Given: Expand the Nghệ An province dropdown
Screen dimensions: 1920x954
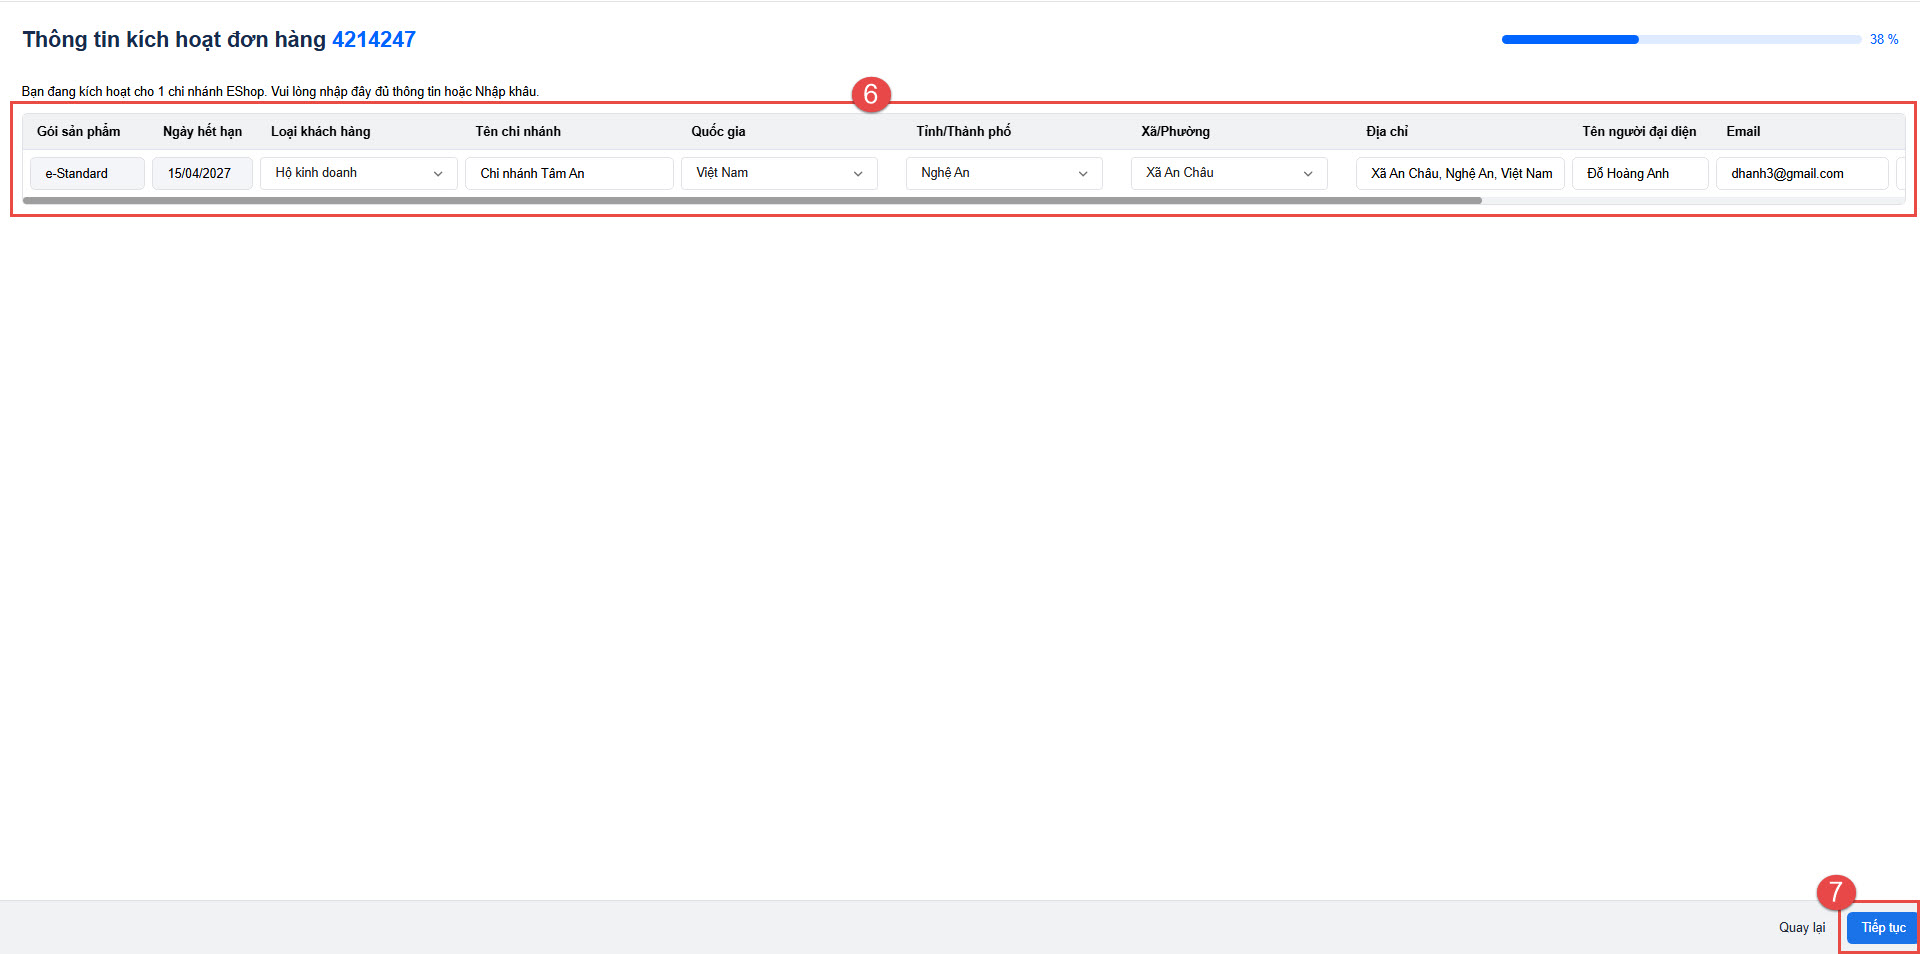Looking at the screenshot, I should (1003, 173).
